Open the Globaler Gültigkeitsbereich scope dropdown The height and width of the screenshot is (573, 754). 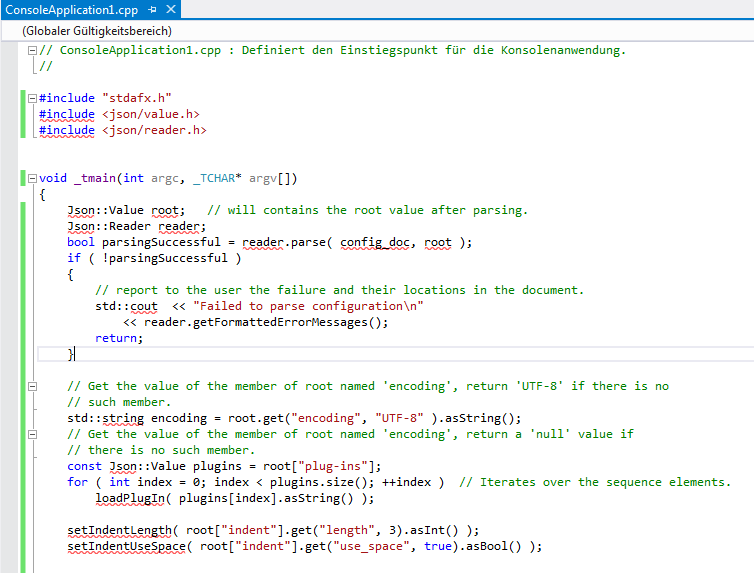[377, 31]
